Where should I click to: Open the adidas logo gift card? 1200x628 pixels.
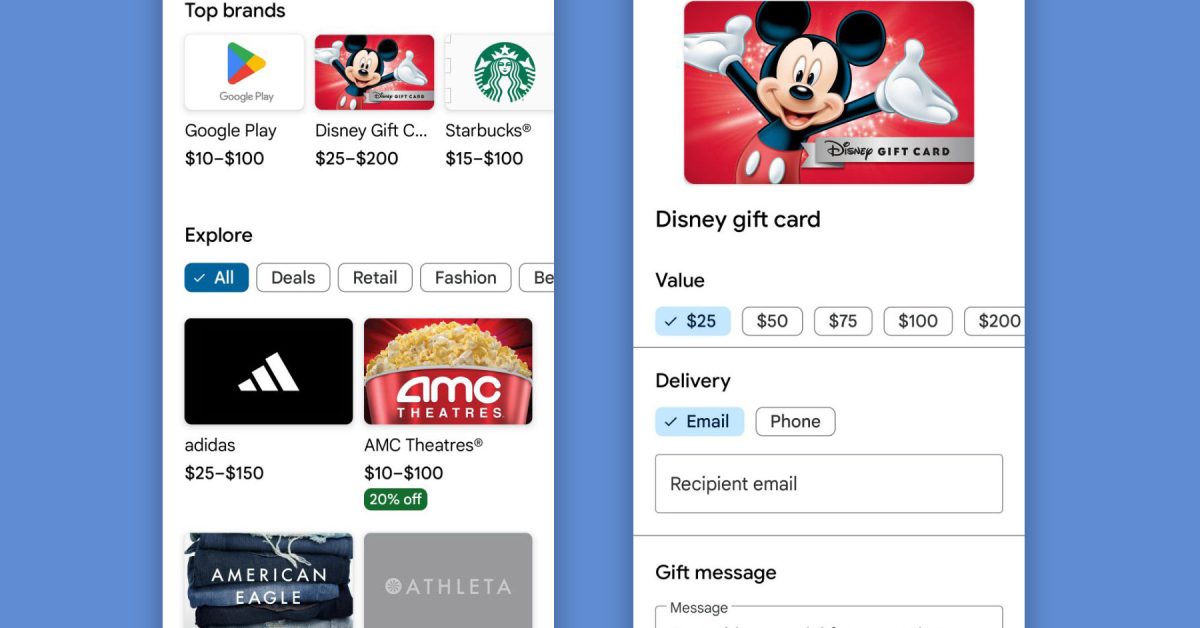click(x=269, y=371)
